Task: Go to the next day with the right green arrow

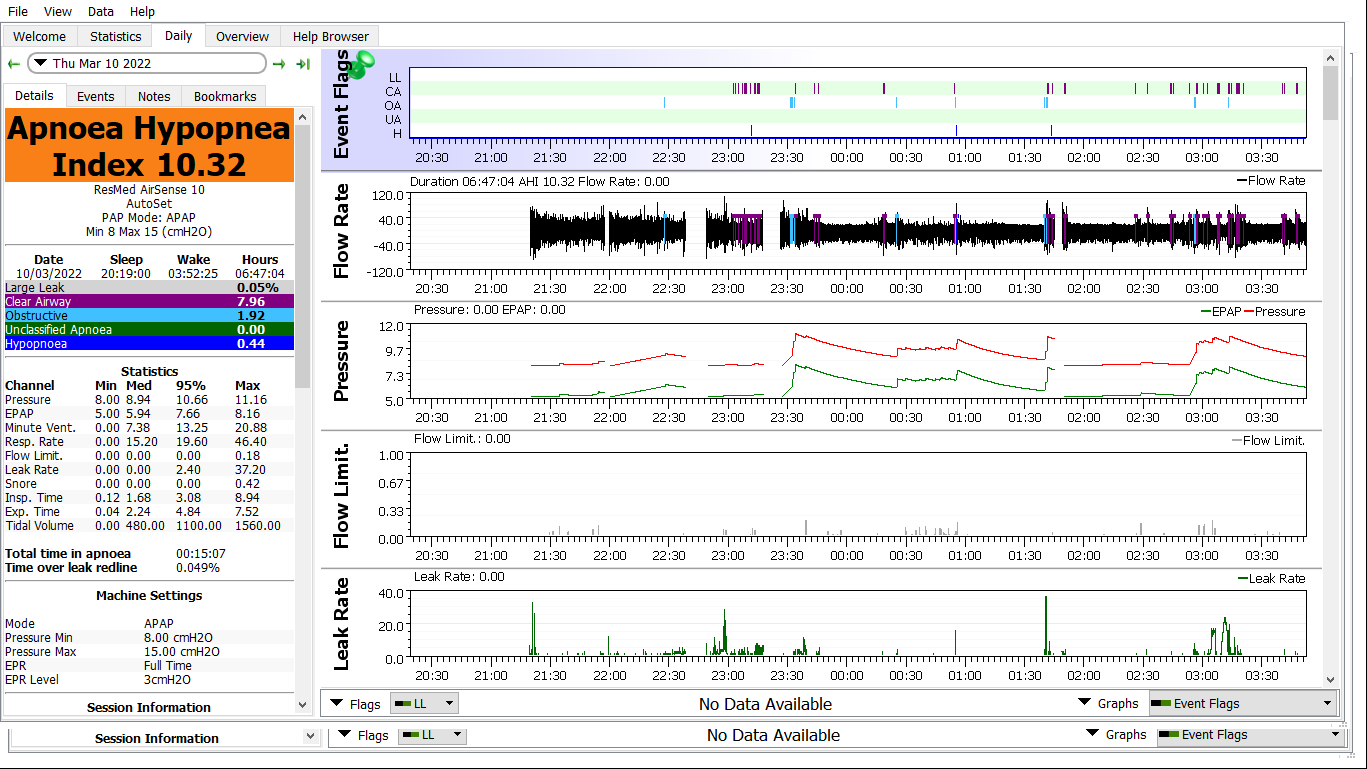Action: pyautogui.click(x=279, y=64)
